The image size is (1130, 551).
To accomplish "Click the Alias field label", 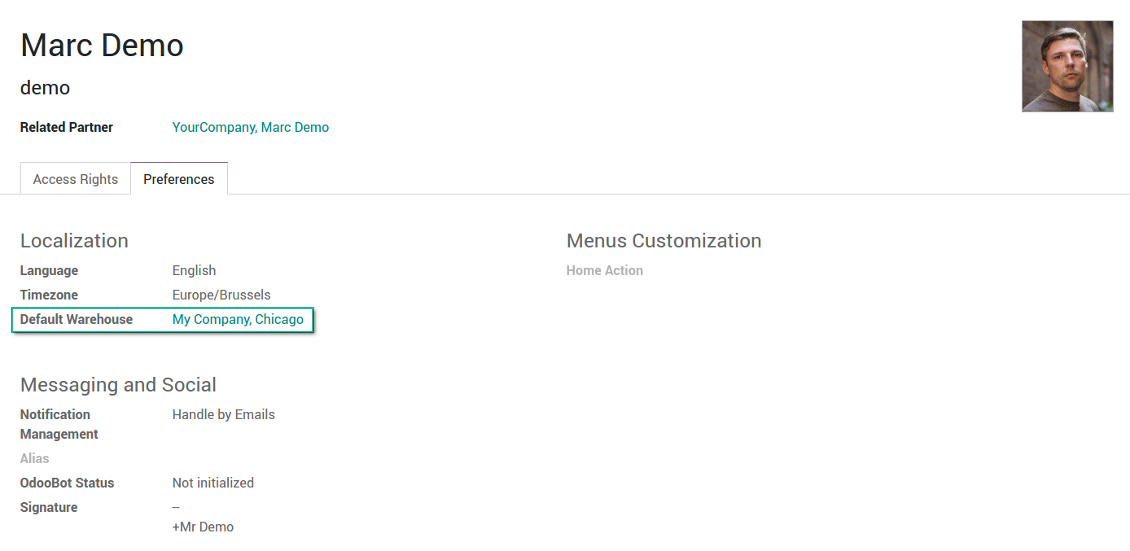I will [x=34, y=459].
